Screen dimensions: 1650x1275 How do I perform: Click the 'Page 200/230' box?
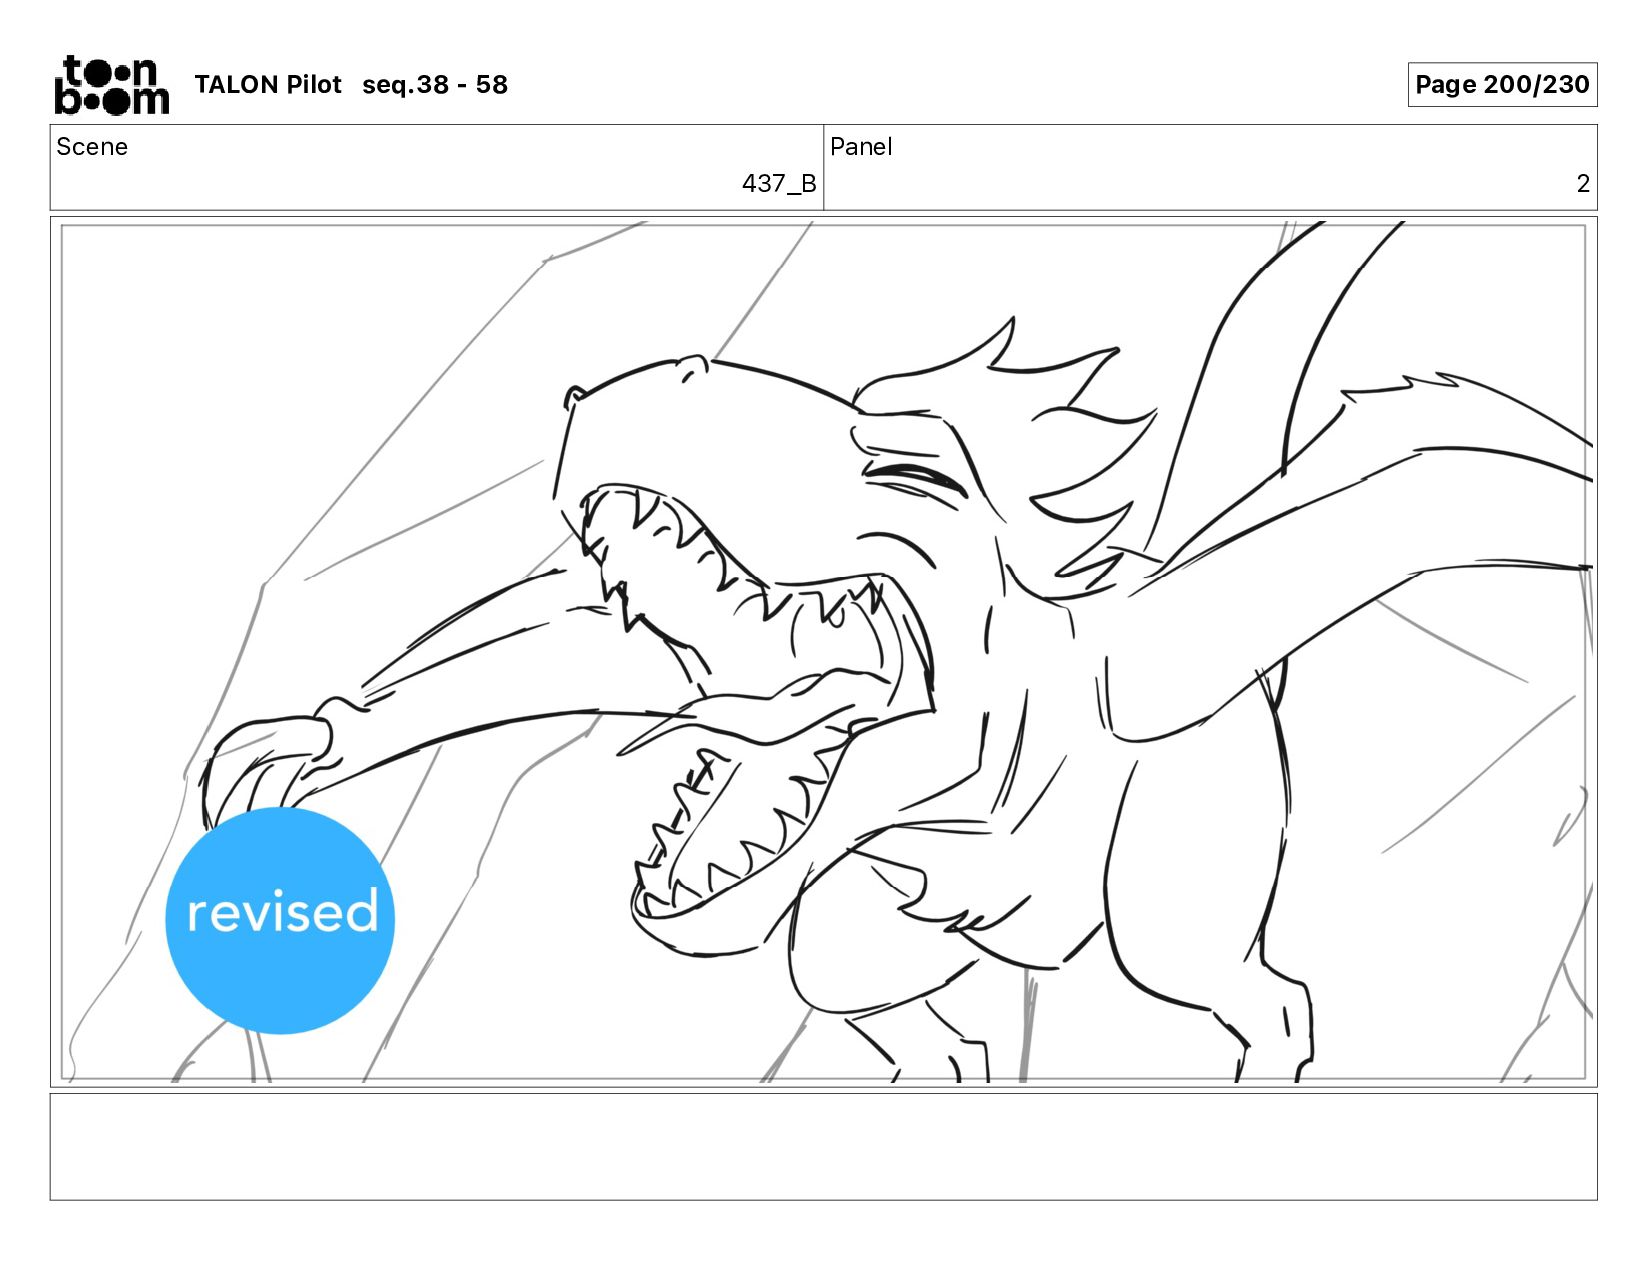coord(1502,85)
